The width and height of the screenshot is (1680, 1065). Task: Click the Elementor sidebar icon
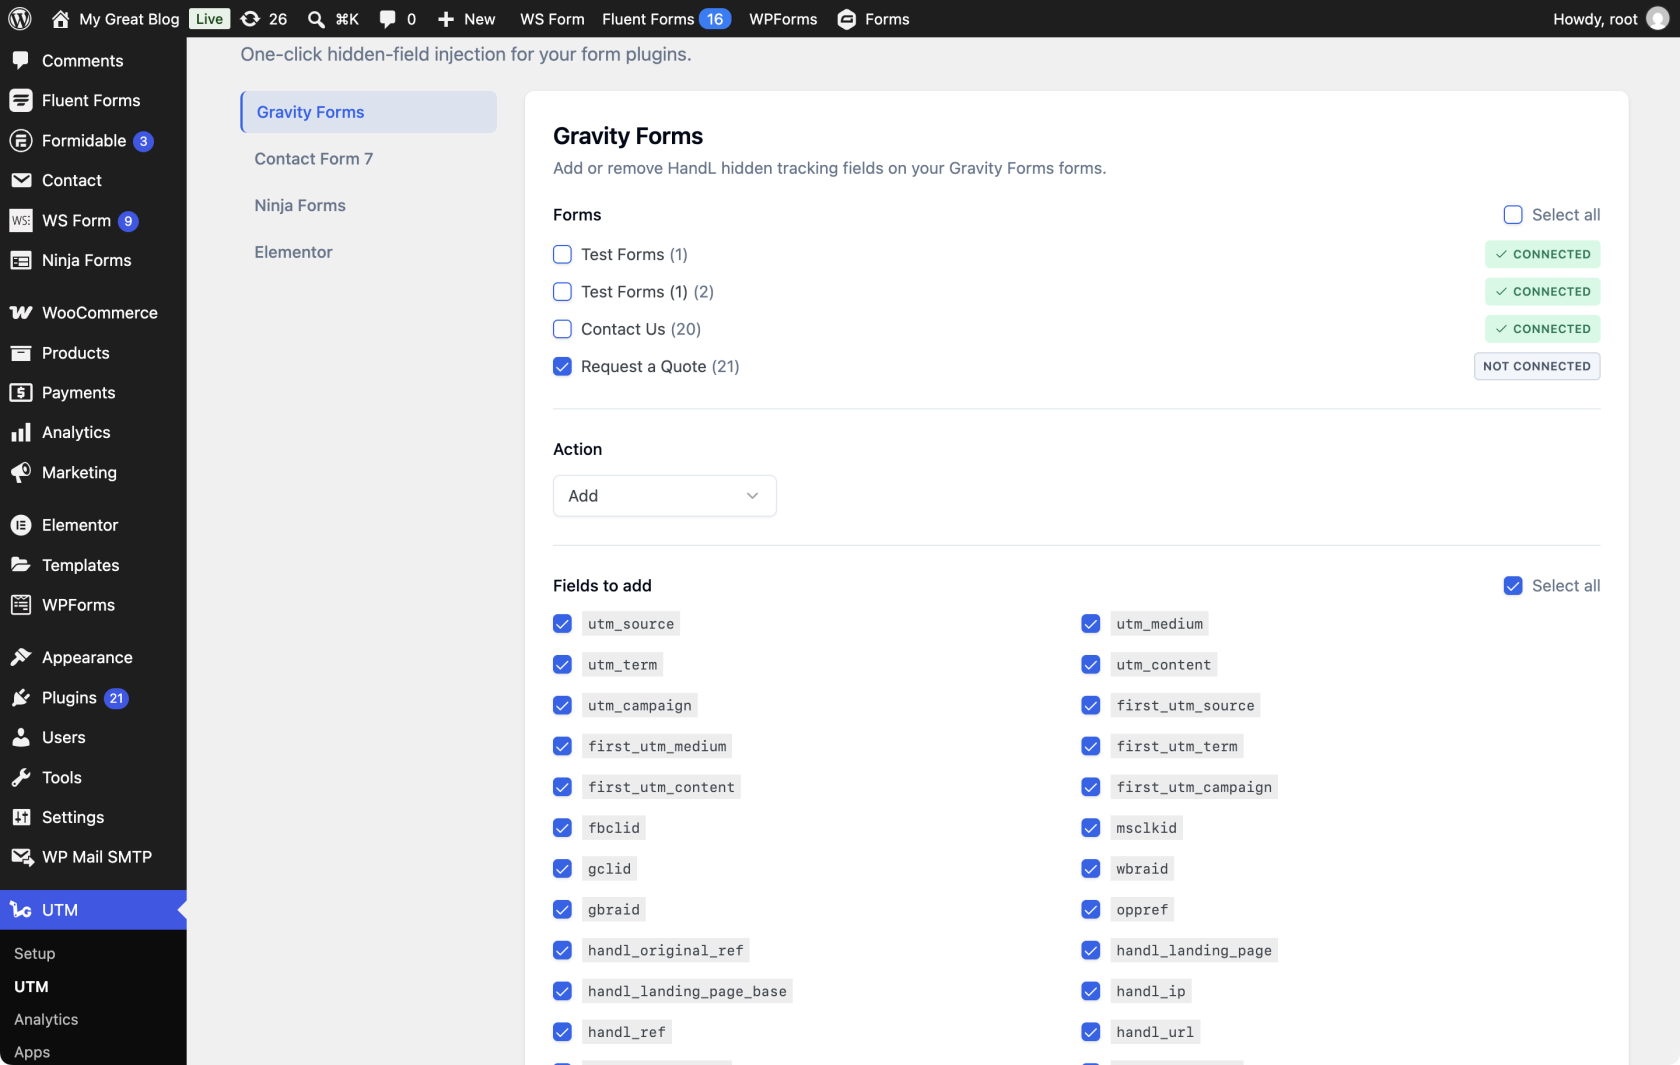(x=21, y=525)
